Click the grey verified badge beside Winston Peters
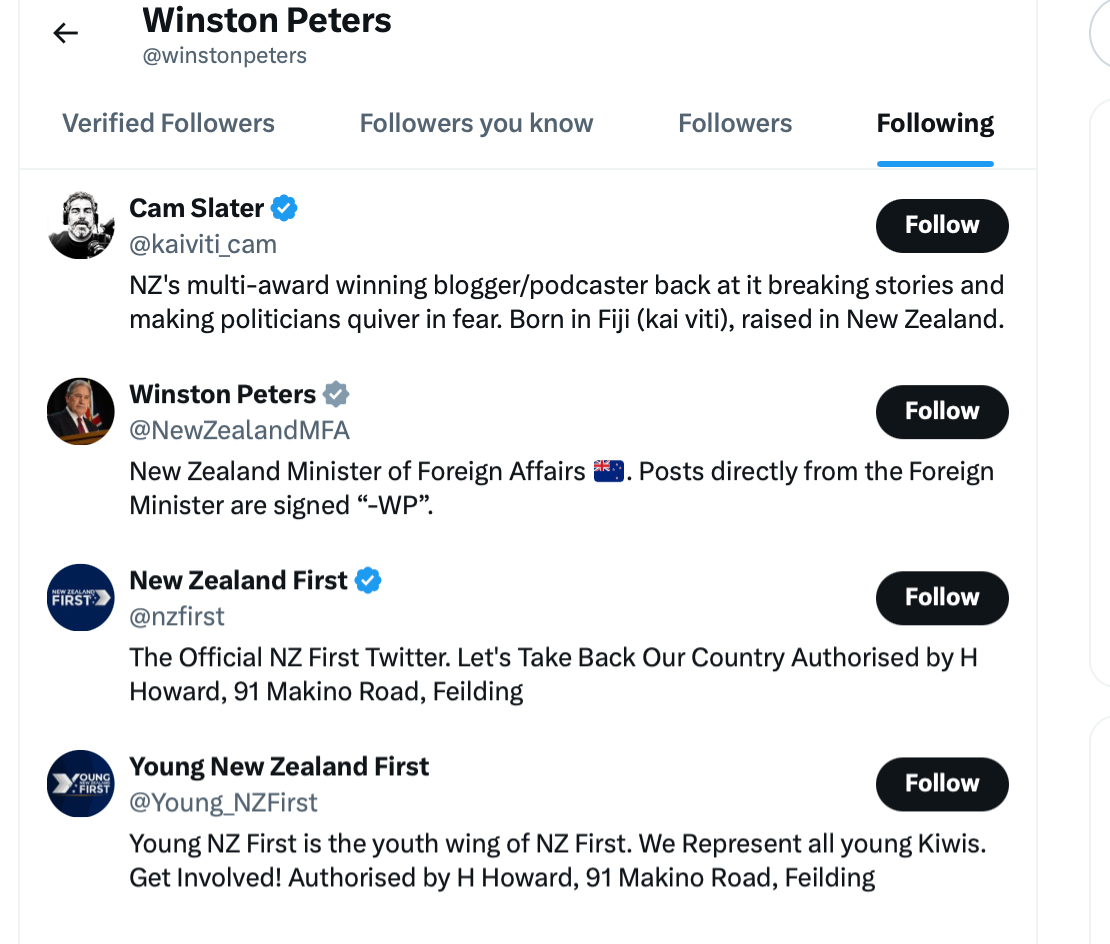This screenshot has width=1110, height=944. pos(337,394)
